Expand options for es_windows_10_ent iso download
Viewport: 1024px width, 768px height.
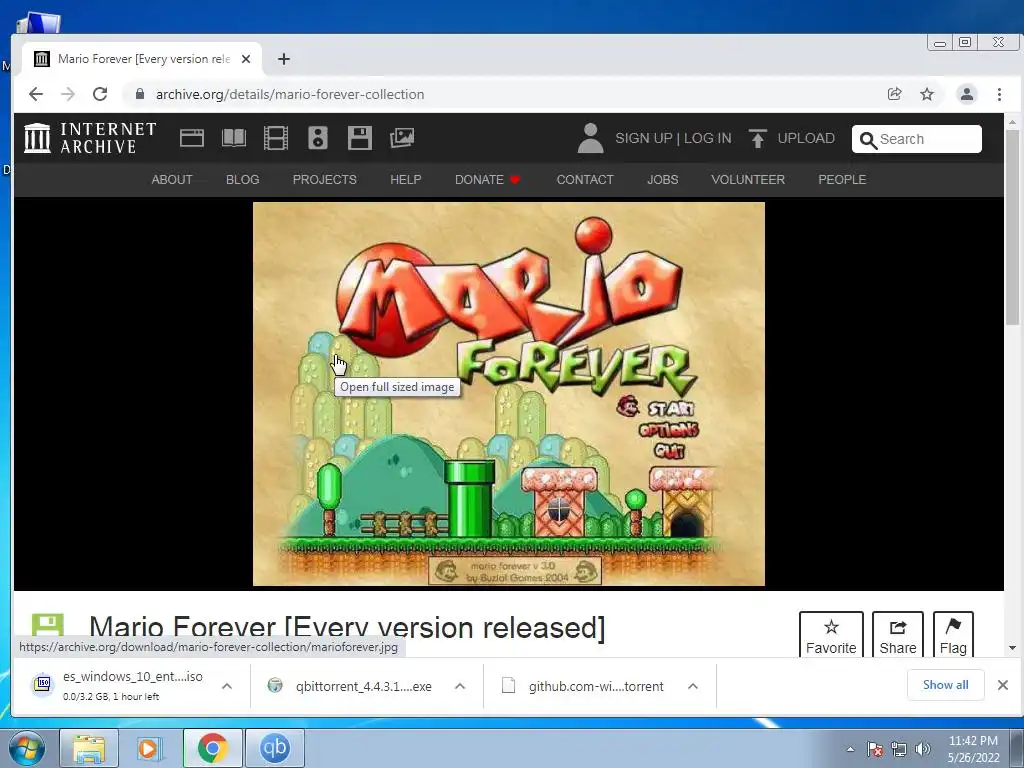227,686
